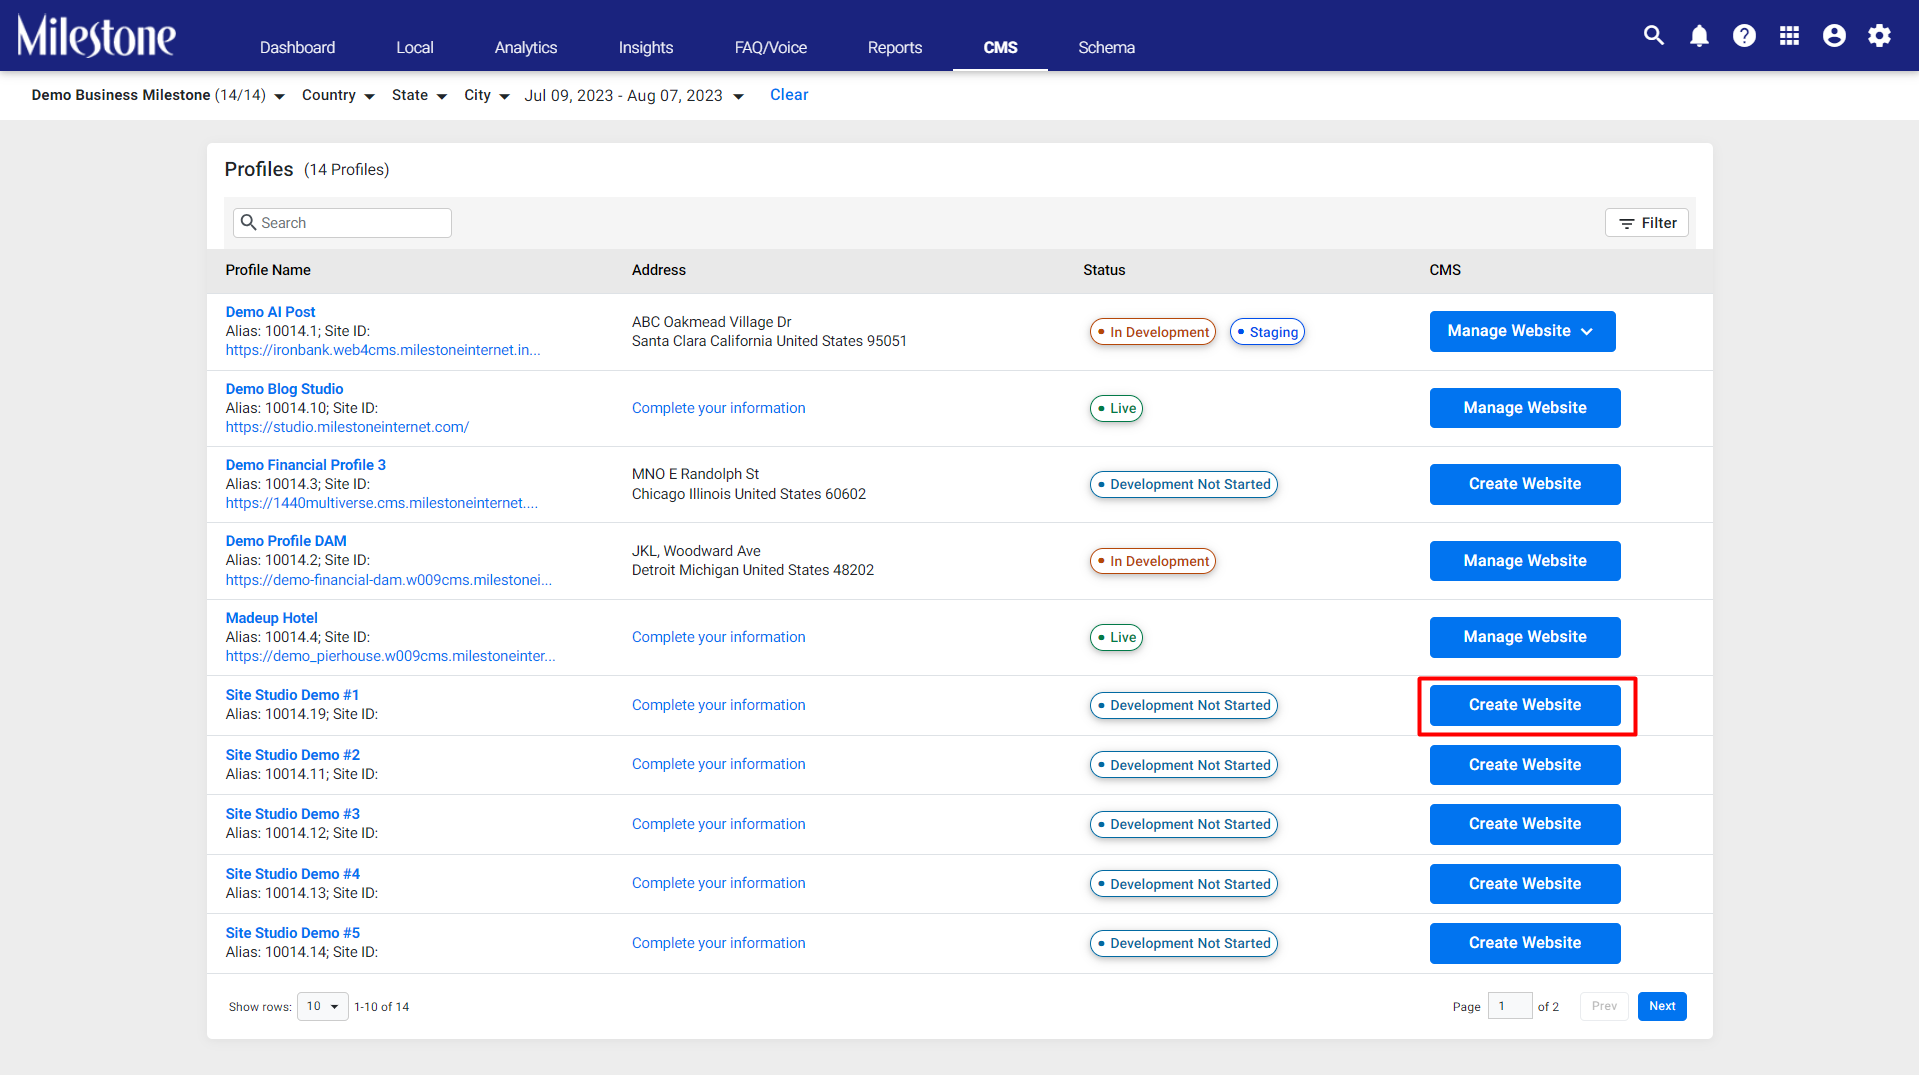Click the Profile Name column header
Viewport: 1919px width, 1075px height.
coord(268,270)
